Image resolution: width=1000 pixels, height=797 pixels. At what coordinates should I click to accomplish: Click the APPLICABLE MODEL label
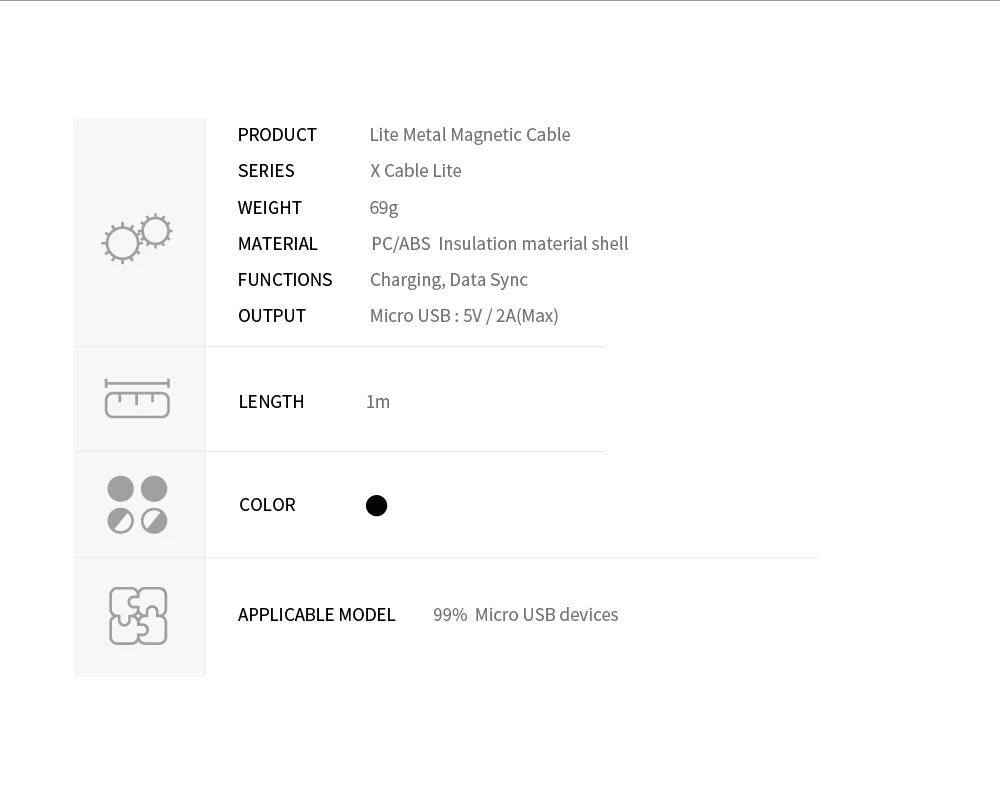[316, 615]
